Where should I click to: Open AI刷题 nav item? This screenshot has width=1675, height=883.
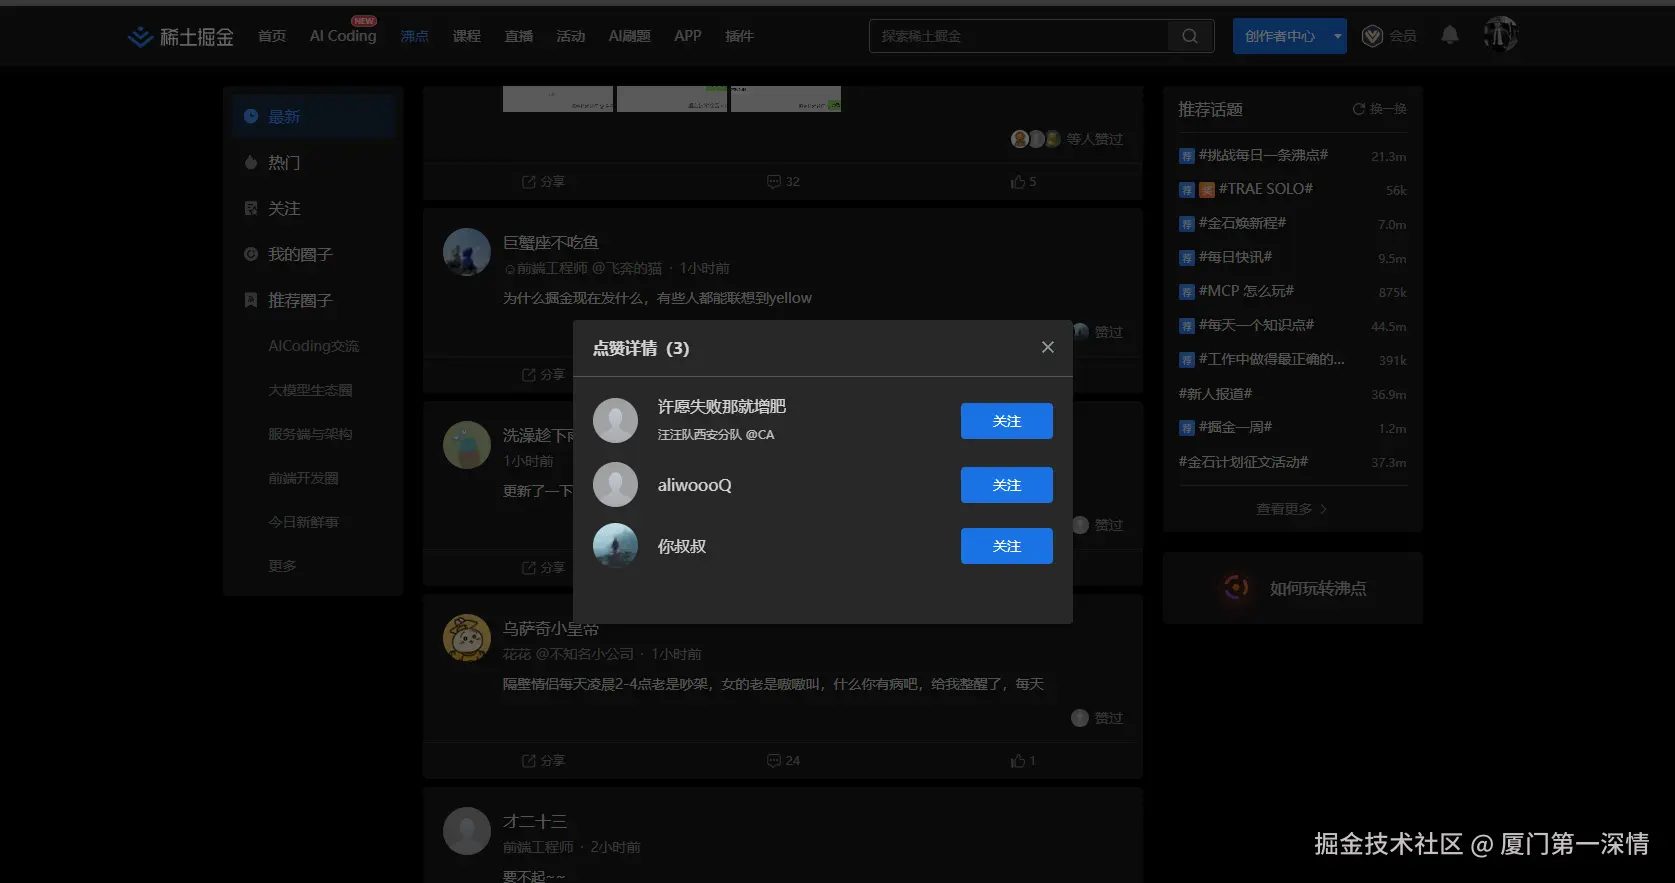coord(629,36)
